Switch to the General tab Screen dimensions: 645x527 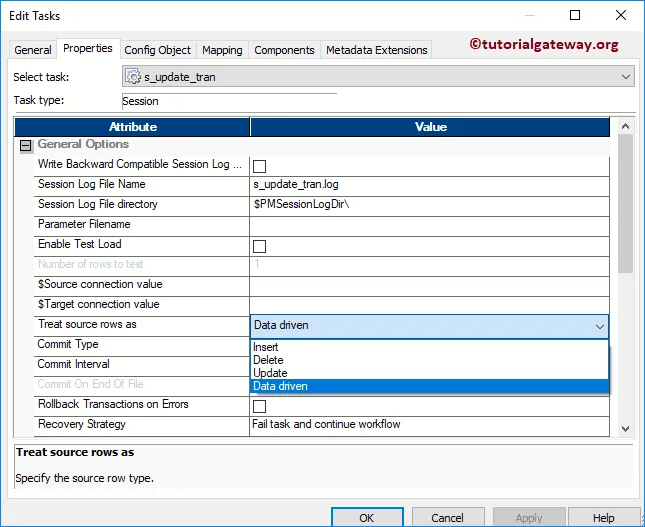click(32, 50)
